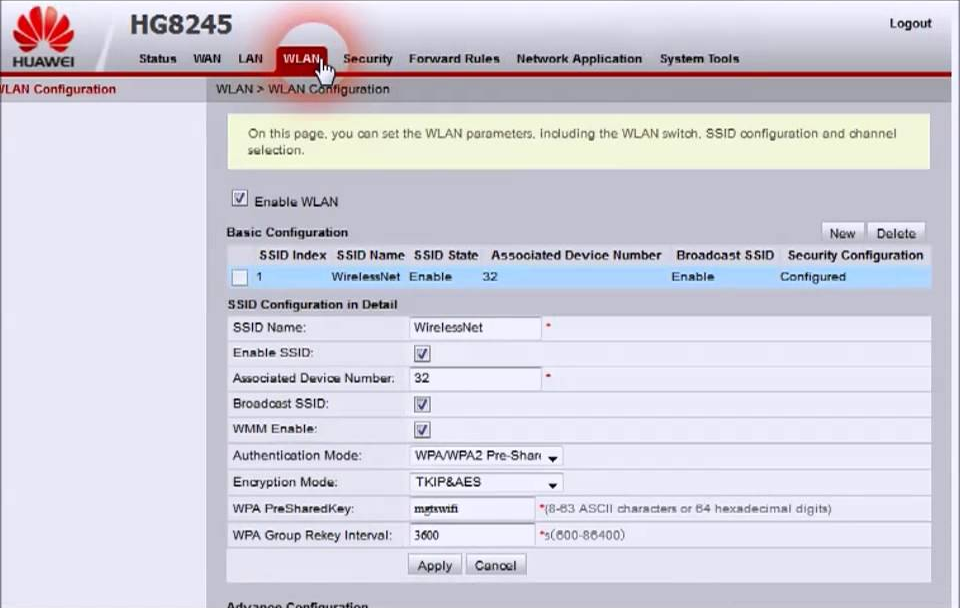Click the New button to add an SSID

click(842, 233)
